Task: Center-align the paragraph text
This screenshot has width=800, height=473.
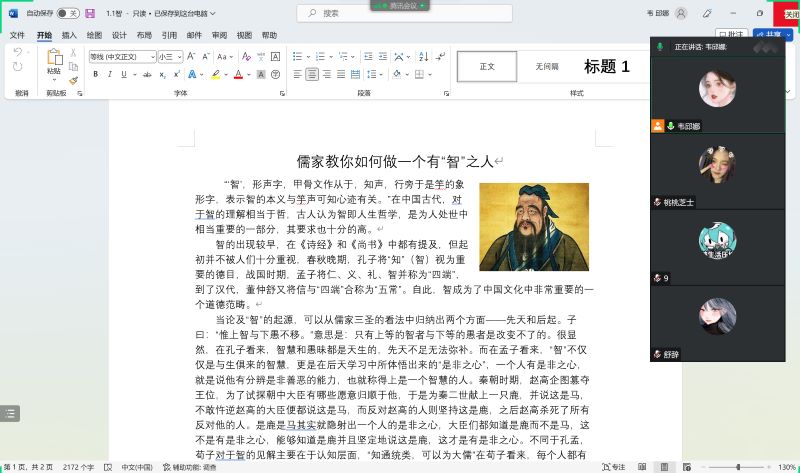Action: coord(312,74)
